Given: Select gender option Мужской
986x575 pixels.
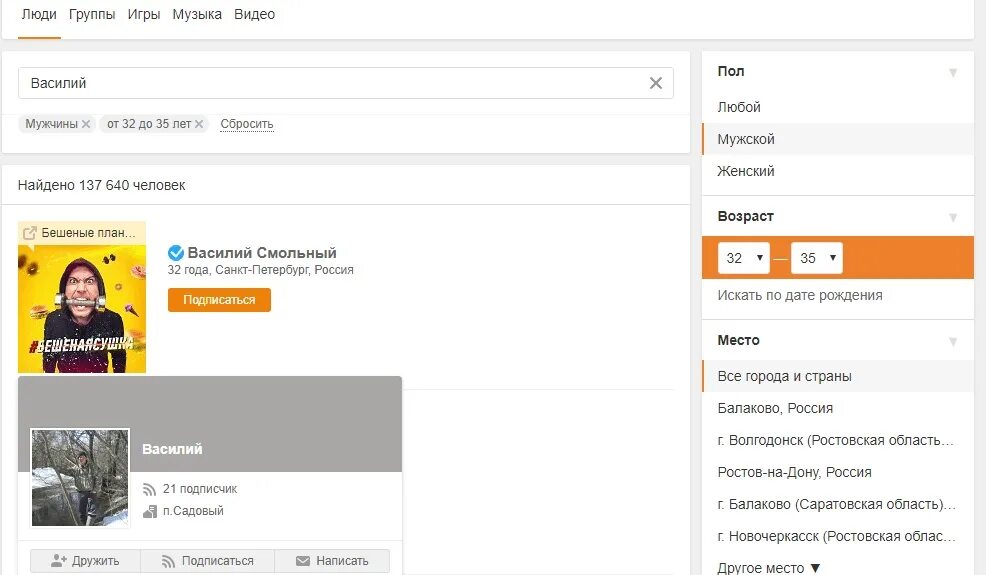Looking at the screenshot, I should click(x=838, y=139).
